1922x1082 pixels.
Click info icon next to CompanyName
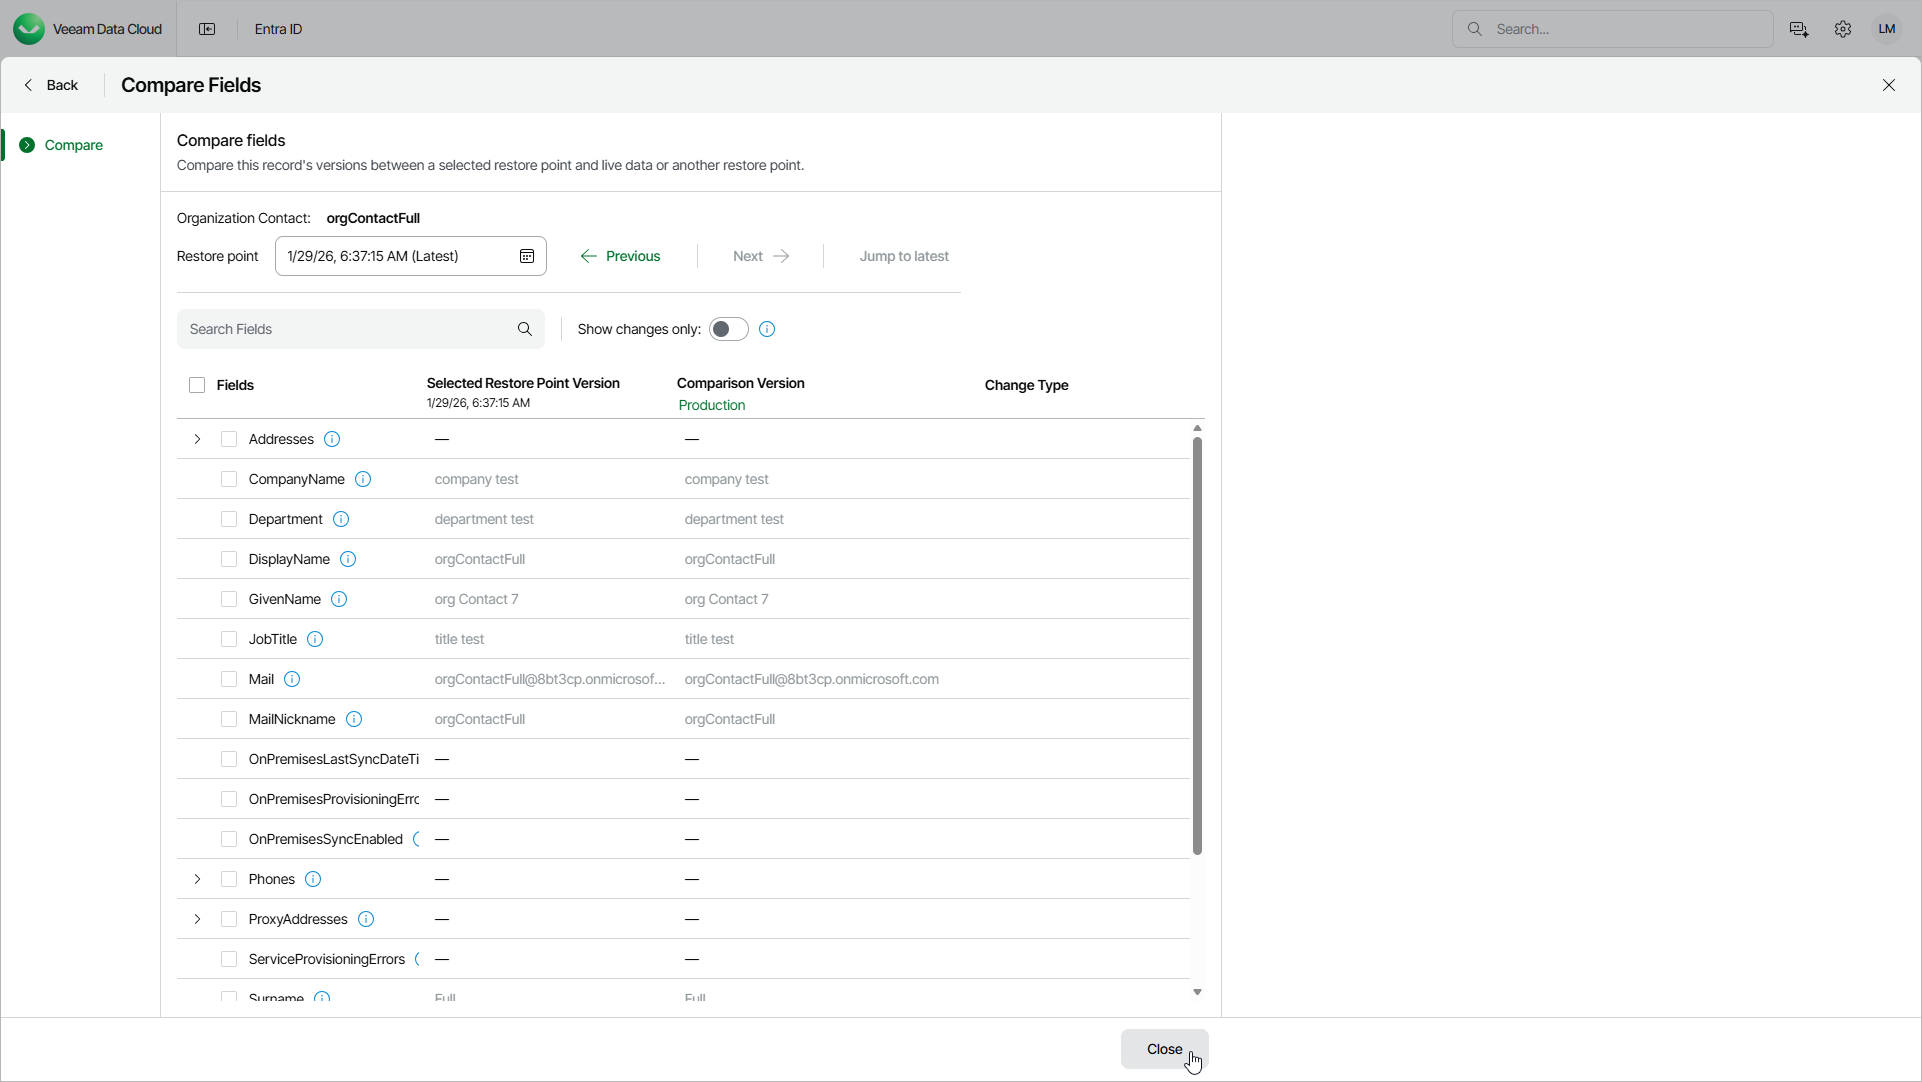363,479
